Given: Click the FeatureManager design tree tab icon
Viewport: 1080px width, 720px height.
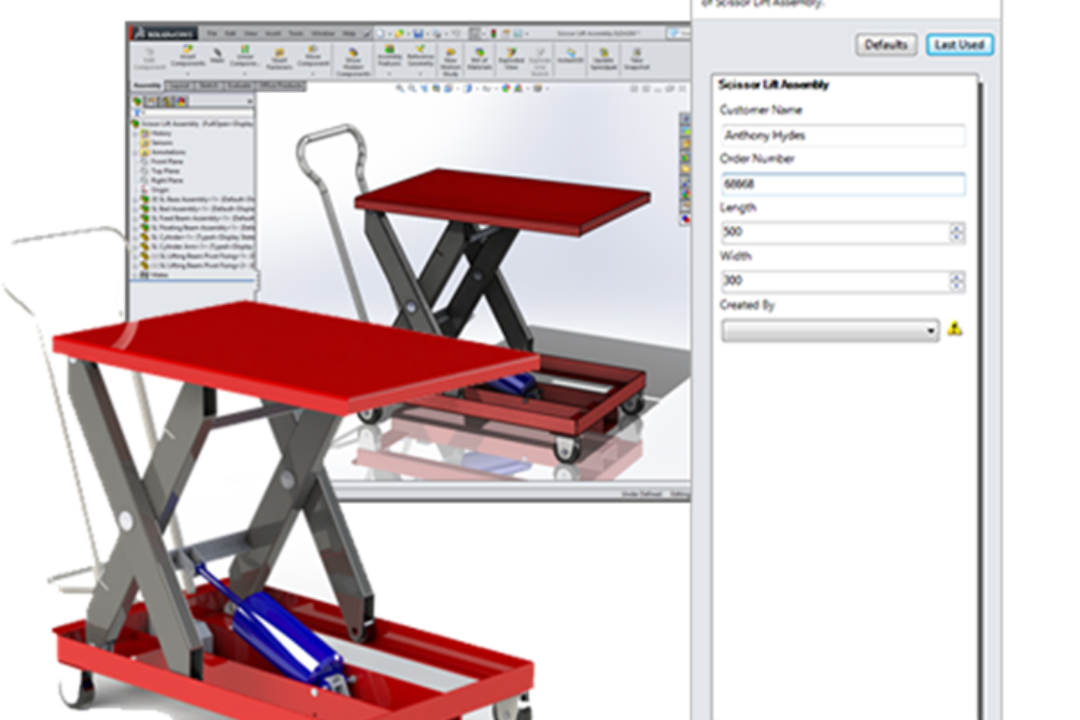Looking at the screenshot, I should (137, 101).
